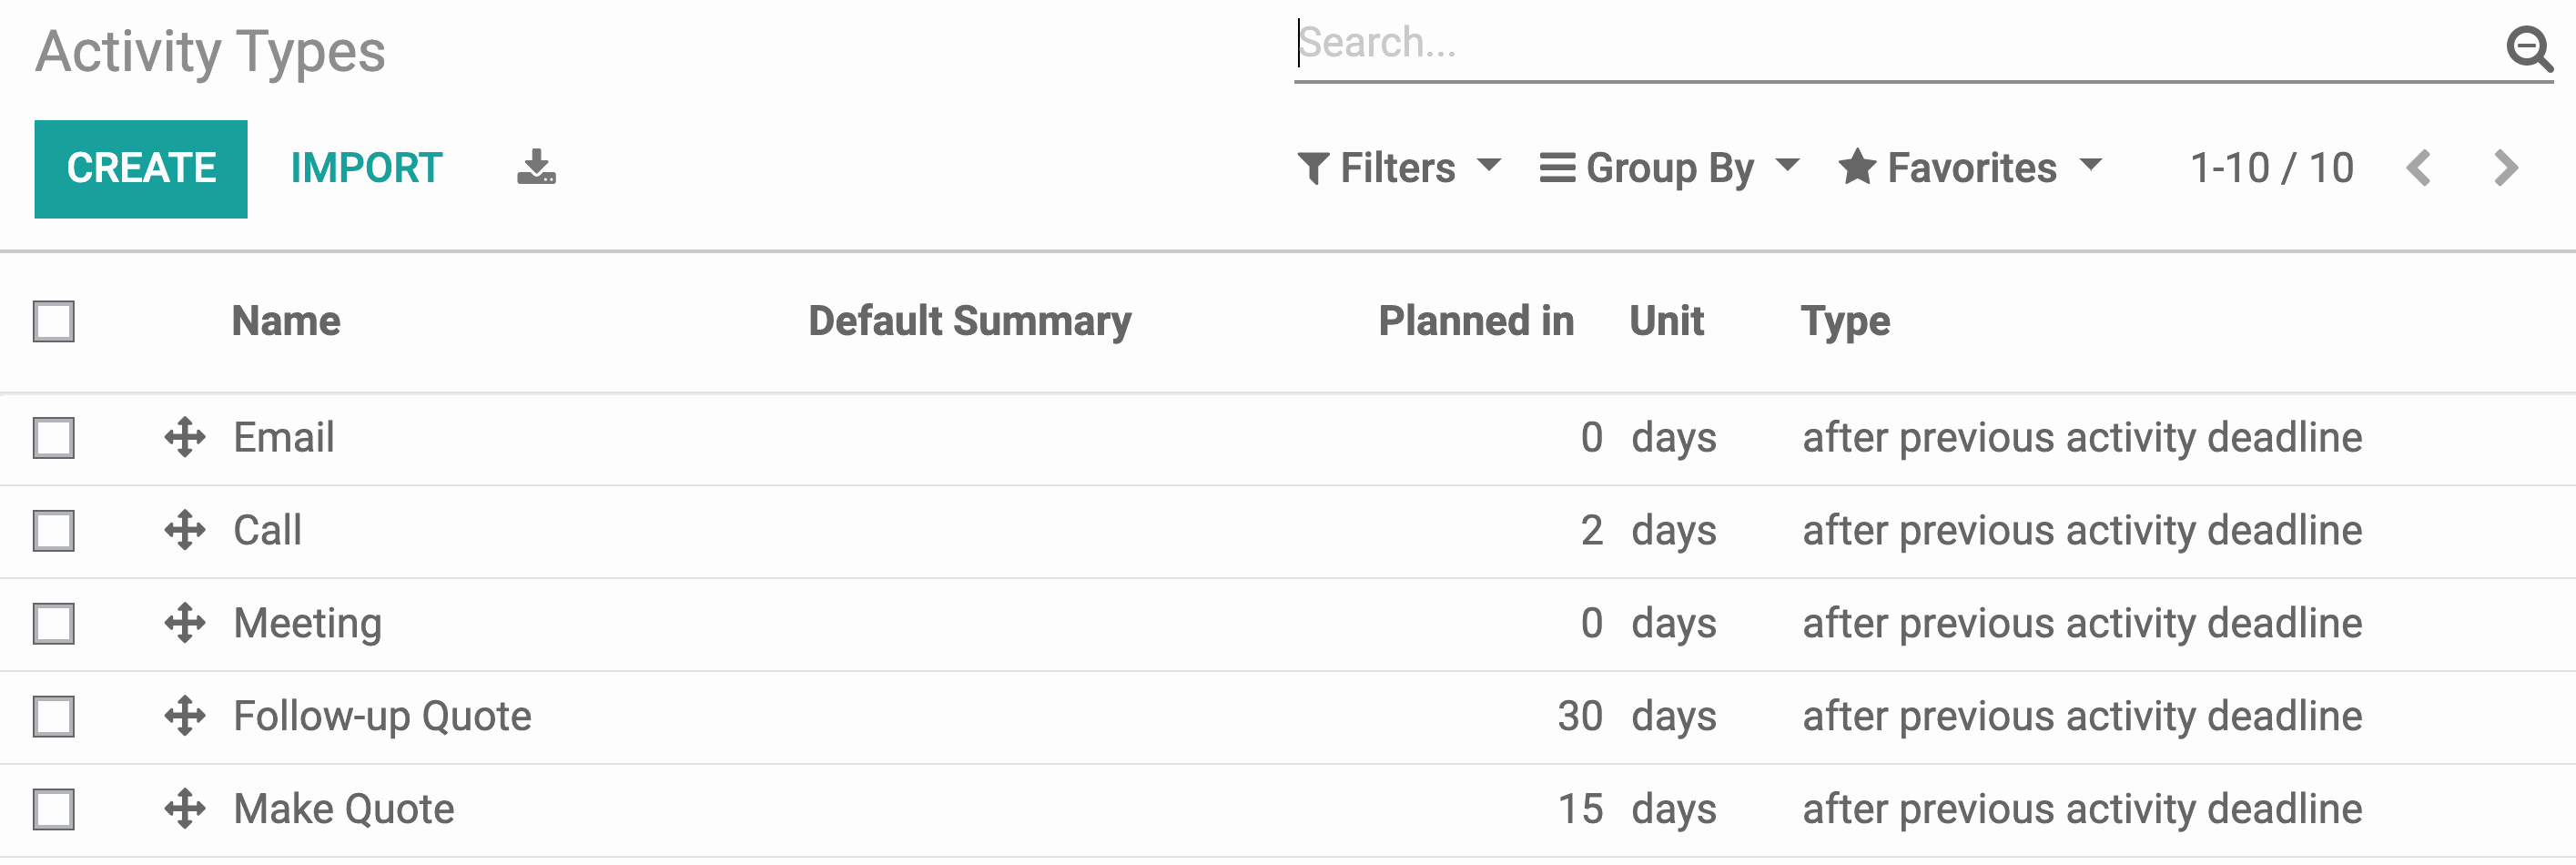Open the Filters dropdown
The height and width of the screenshot is (865, 2576).
coord(1398,168)
